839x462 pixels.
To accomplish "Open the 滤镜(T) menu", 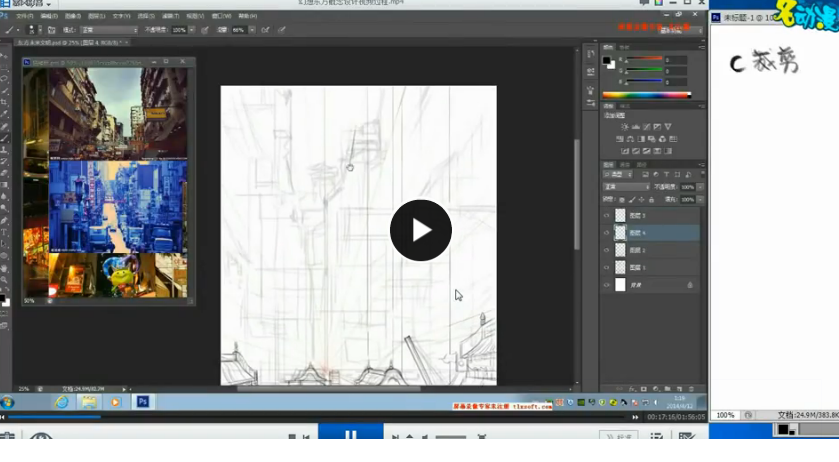I will 171,16.
